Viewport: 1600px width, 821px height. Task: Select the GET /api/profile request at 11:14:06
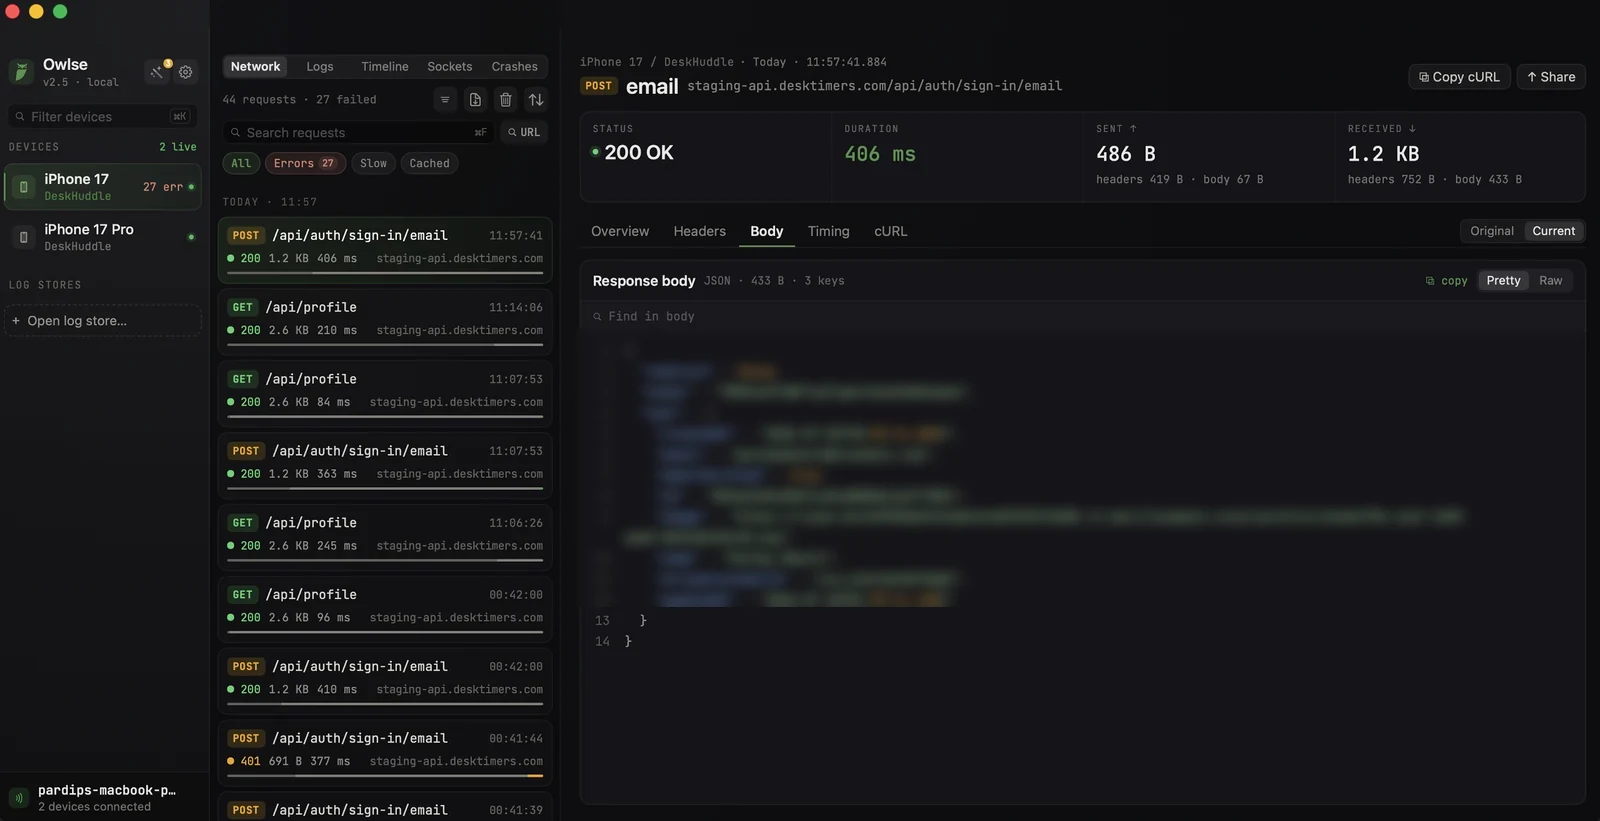(x=385, y=321)
